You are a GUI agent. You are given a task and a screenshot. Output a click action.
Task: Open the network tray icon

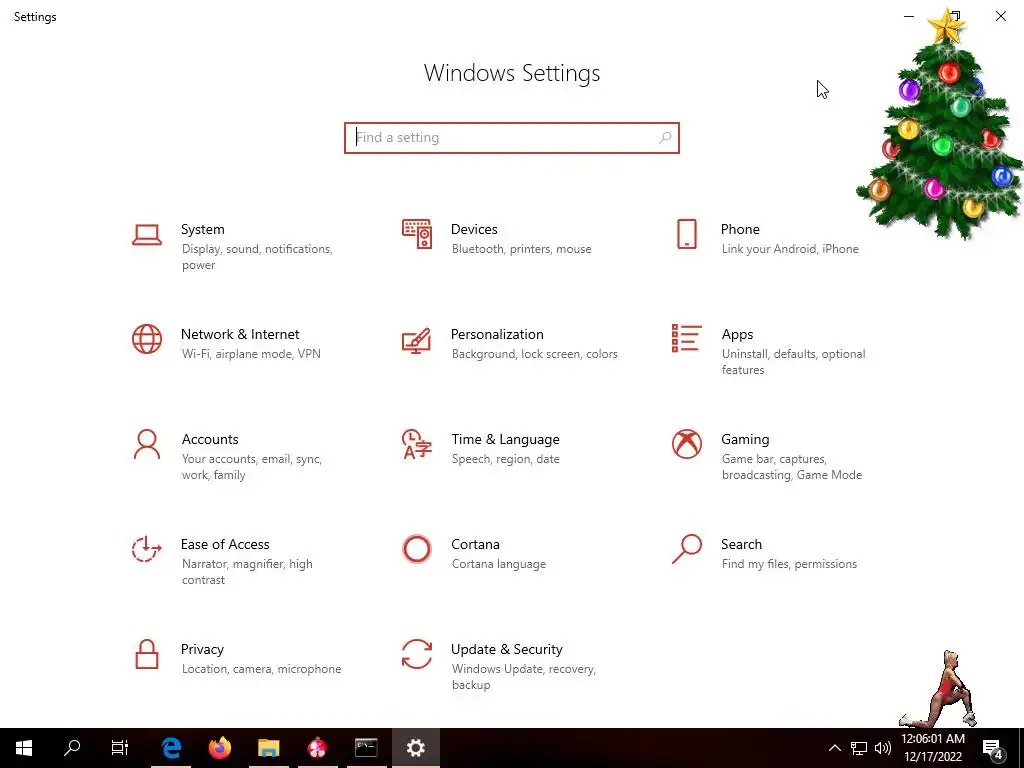pos(859,748)
